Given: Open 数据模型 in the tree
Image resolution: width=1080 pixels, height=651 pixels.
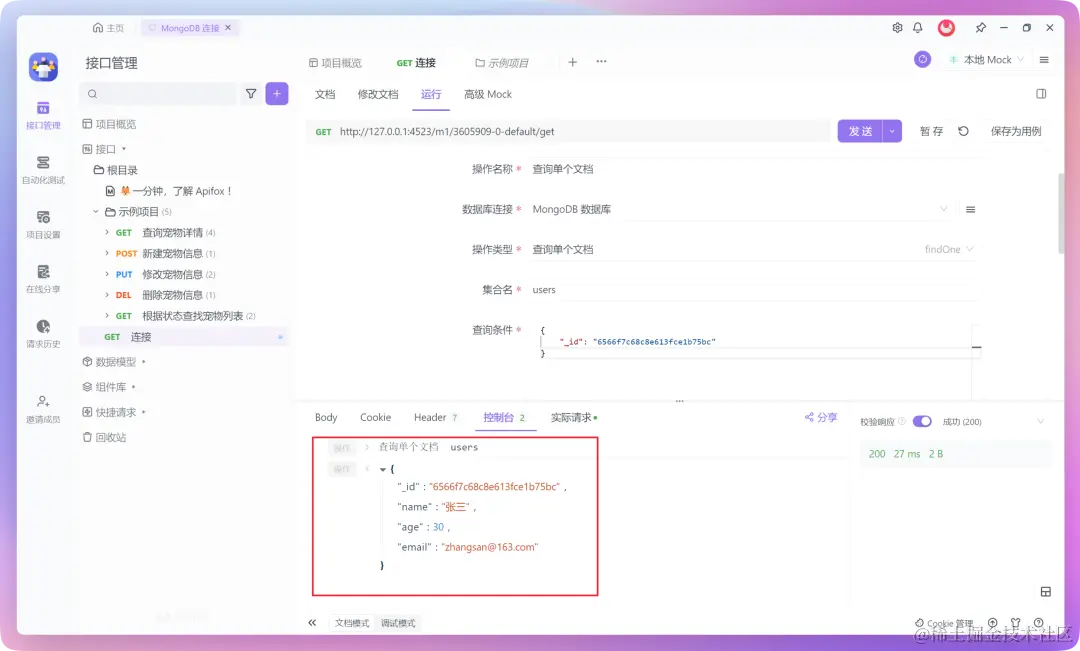Looking at the screenshot, I should point(110,362).
